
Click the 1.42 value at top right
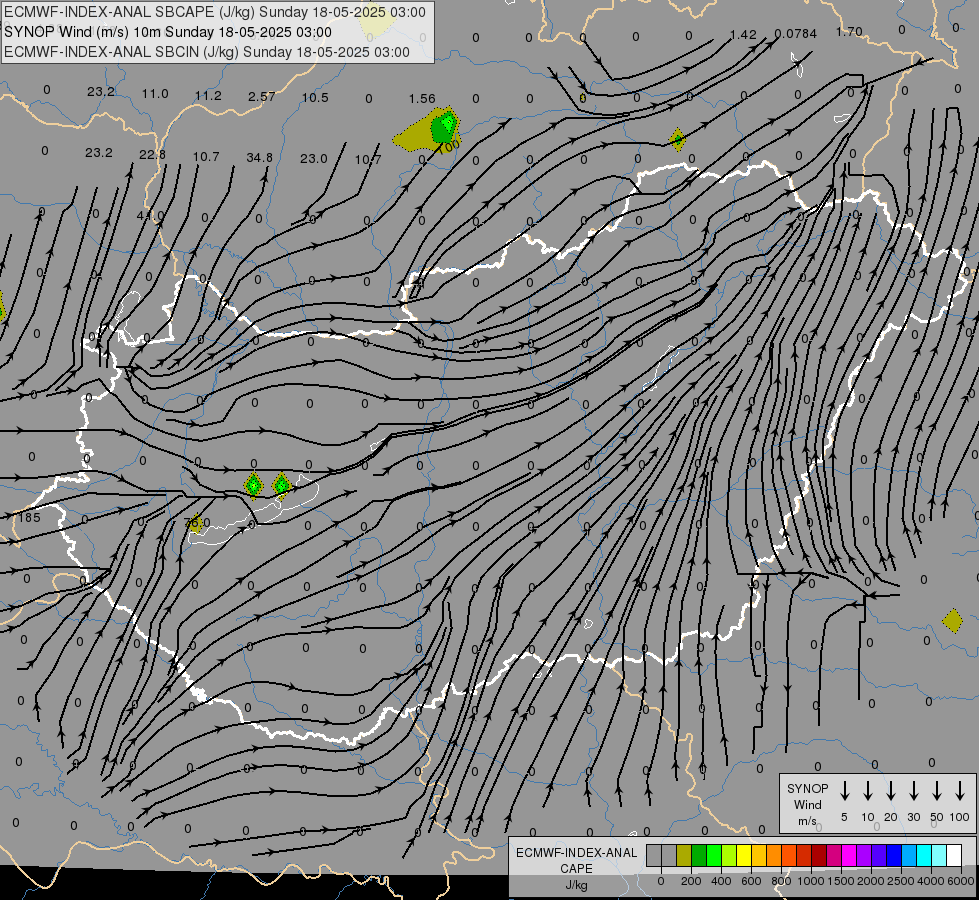tap(743, 34)
